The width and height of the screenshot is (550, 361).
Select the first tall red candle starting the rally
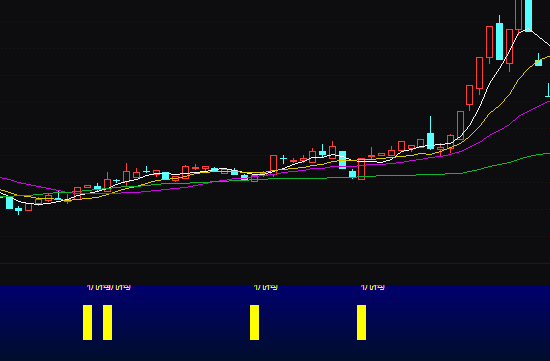[x=460, y=126]
